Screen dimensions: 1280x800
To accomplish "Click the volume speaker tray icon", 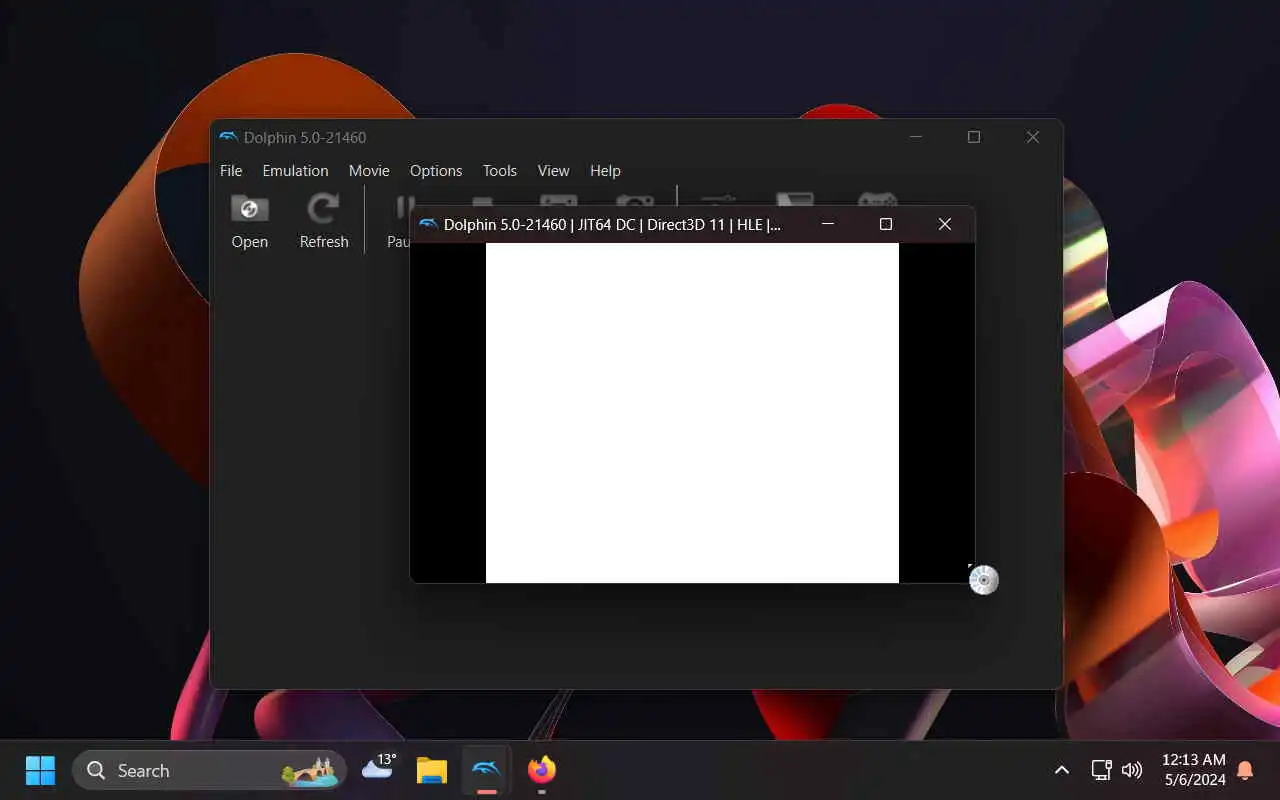I will (1132, 770).
